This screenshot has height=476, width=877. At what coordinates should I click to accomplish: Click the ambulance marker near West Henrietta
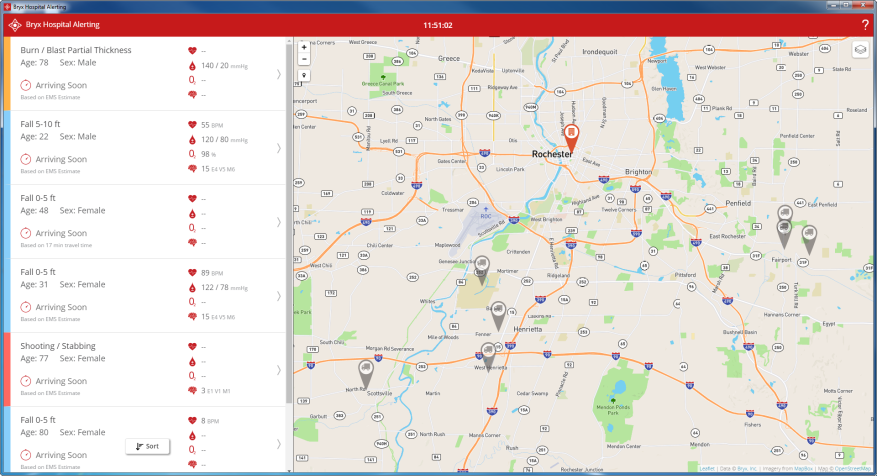(x=488, y=352)
